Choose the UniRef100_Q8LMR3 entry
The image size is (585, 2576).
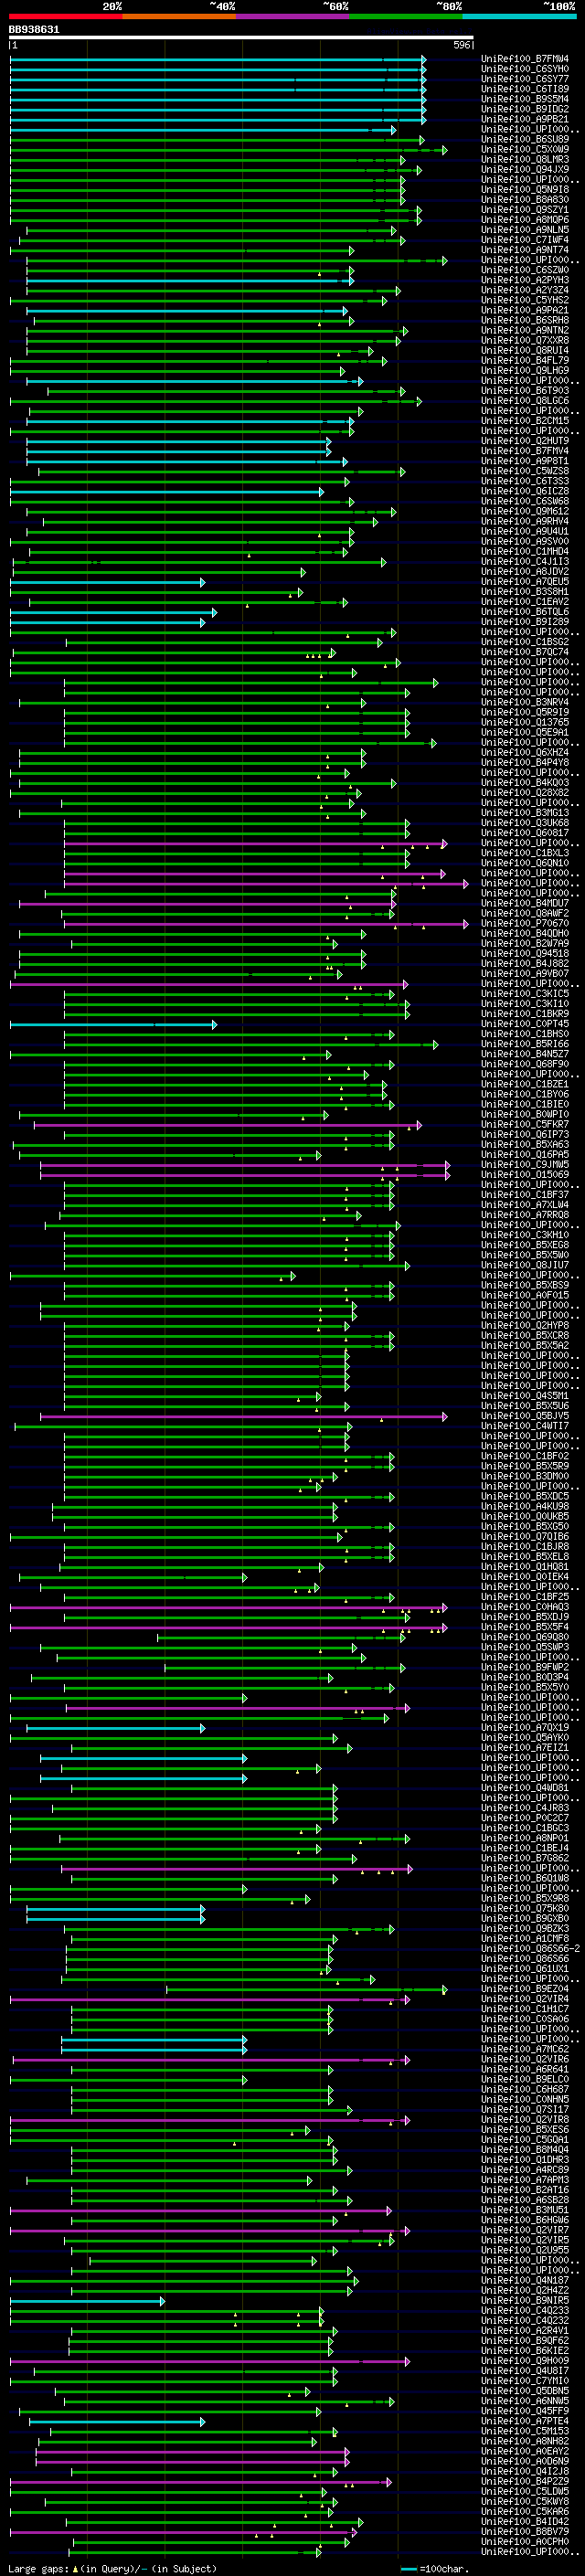pos(525,159)
